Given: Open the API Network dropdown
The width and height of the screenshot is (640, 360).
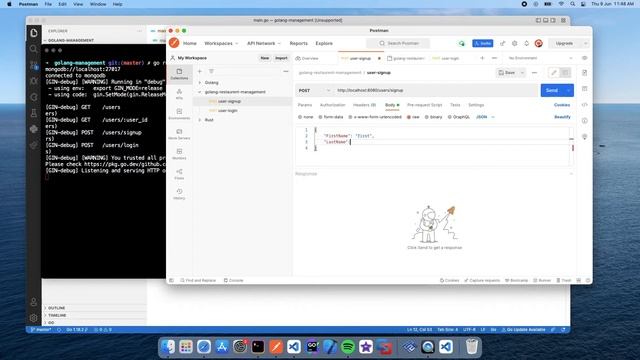Looking at the screenshot, I should [264, 43].
